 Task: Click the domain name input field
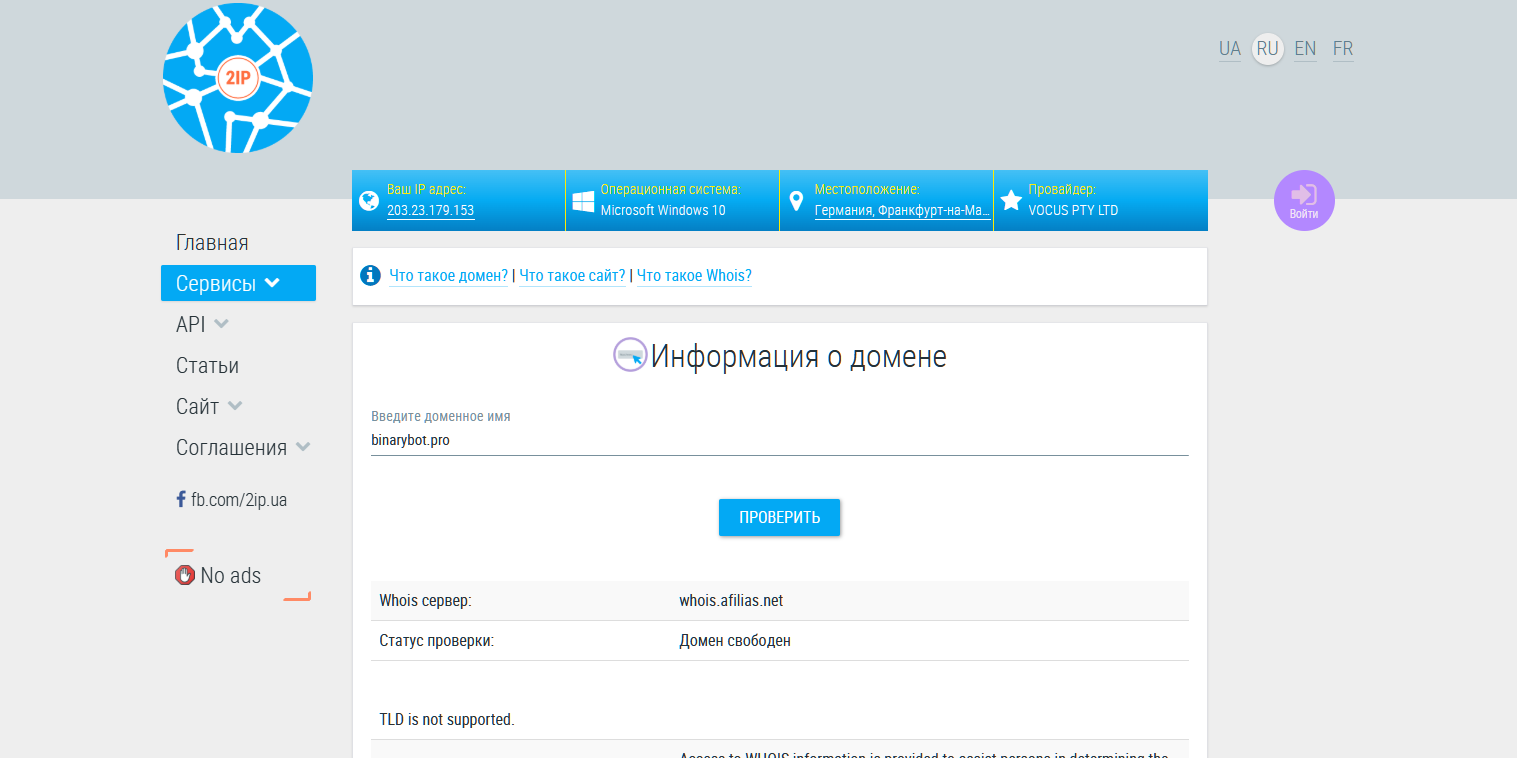(779, 440)
